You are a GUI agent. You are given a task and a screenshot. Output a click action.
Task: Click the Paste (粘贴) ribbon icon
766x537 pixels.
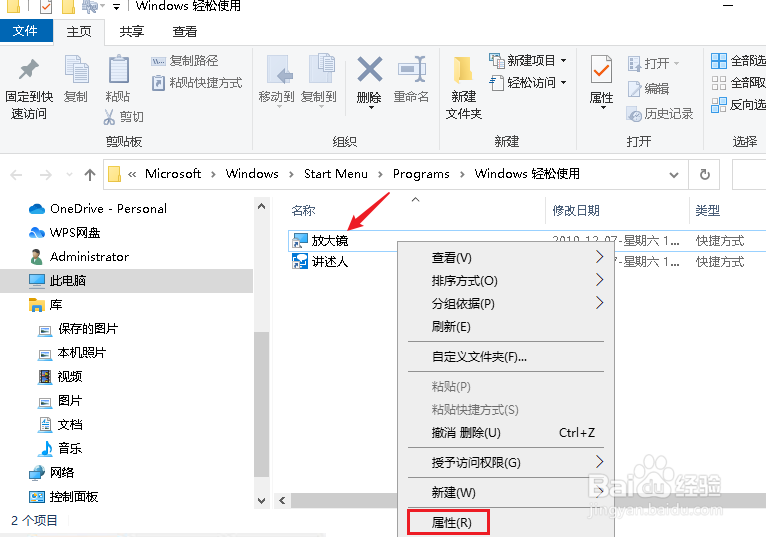(118, 69)
